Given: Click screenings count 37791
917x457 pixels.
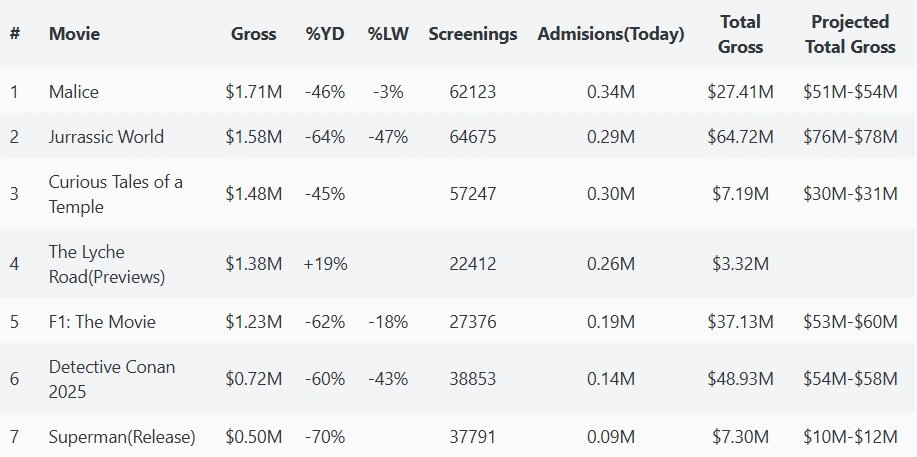Looking at the screenshot, I should pos(473,437).
